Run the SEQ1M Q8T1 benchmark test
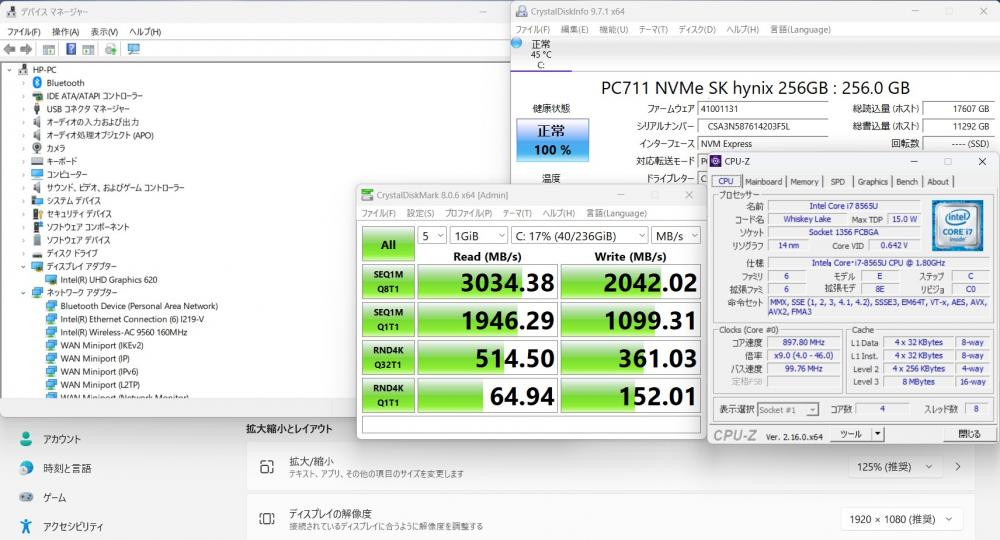 tap(388, 283)
